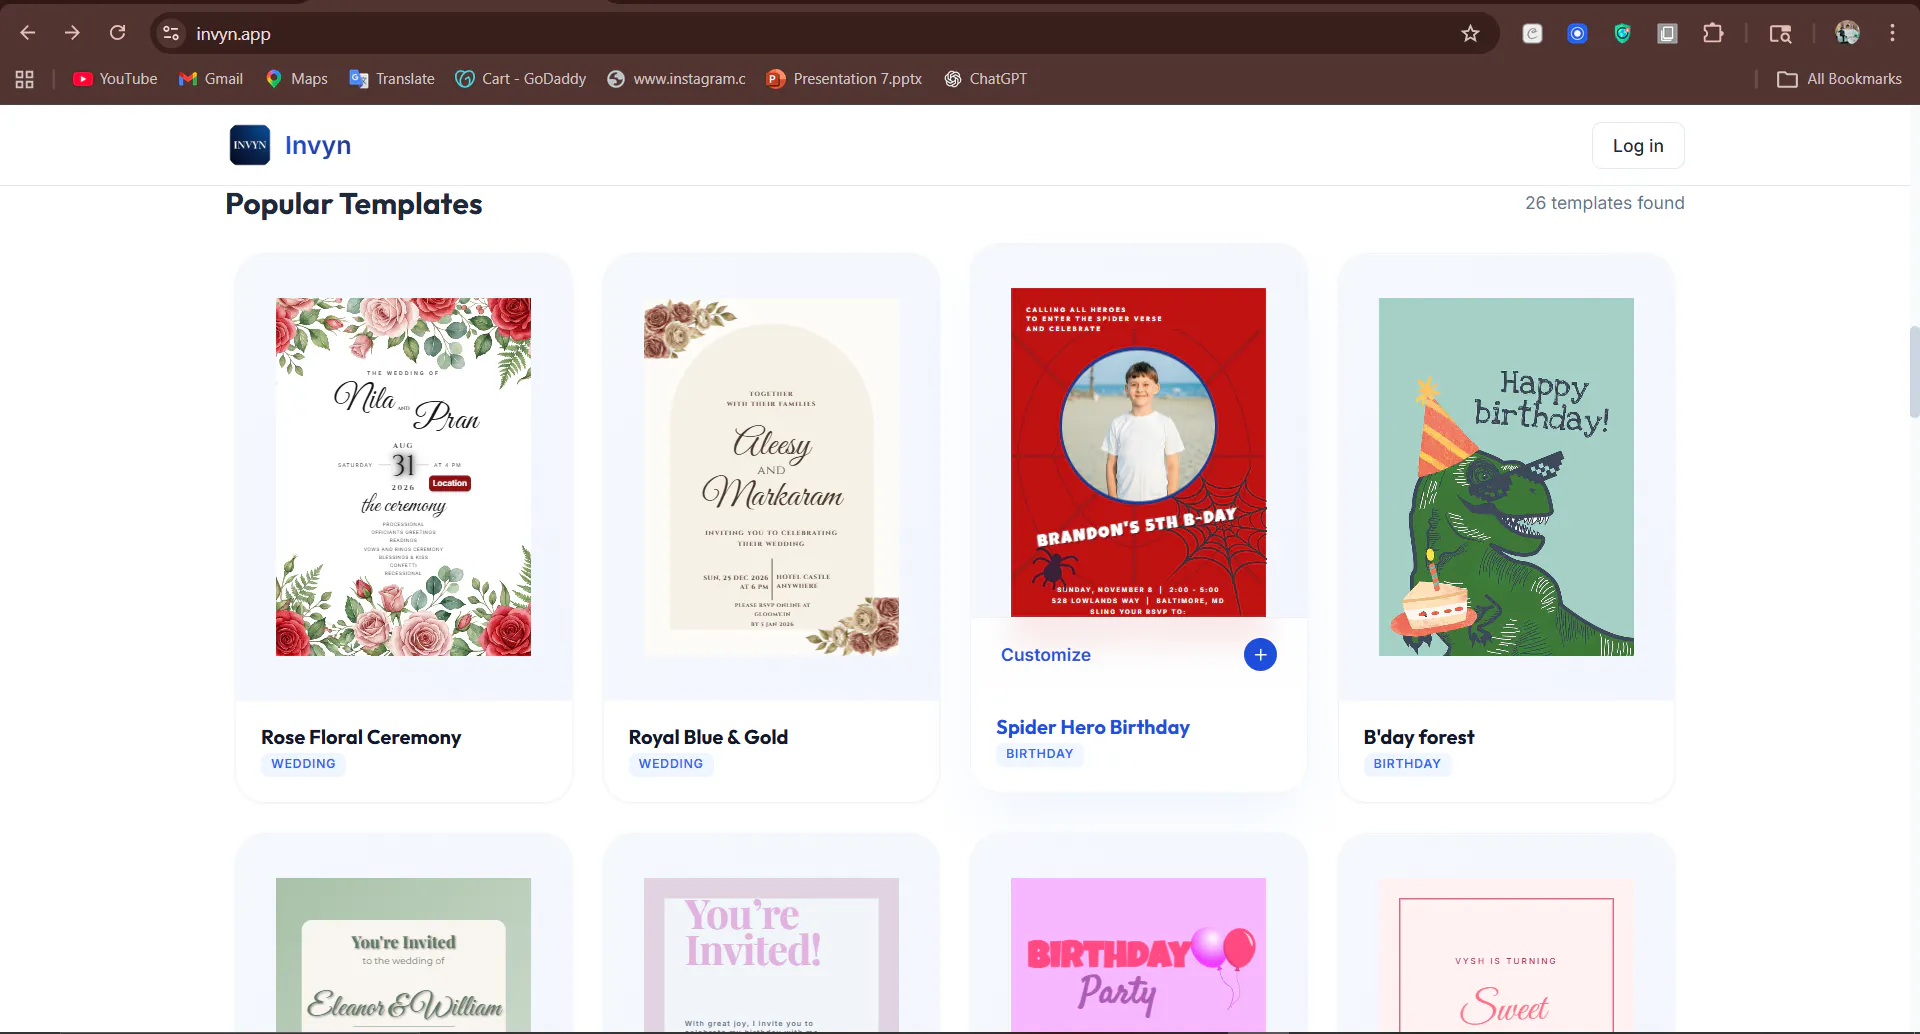The image size is (1920, 1034).
Task: Select the Birthday Party balloon thumbnail
Action: 1138,955
